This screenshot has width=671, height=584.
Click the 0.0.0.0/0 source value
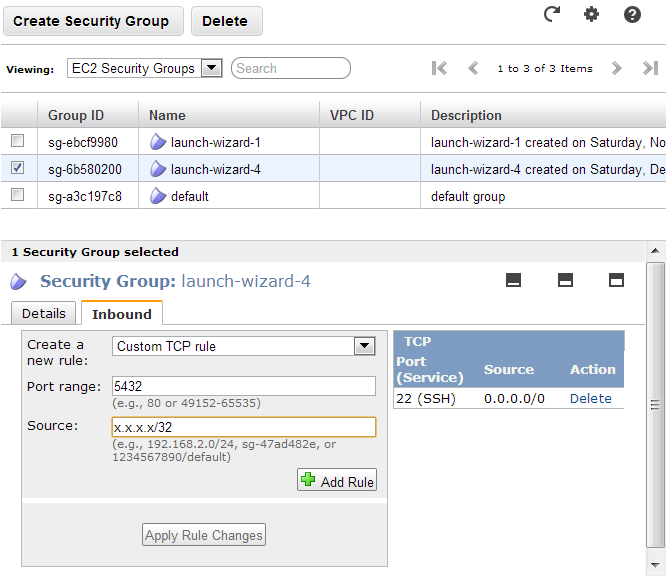tap(514, 398)
